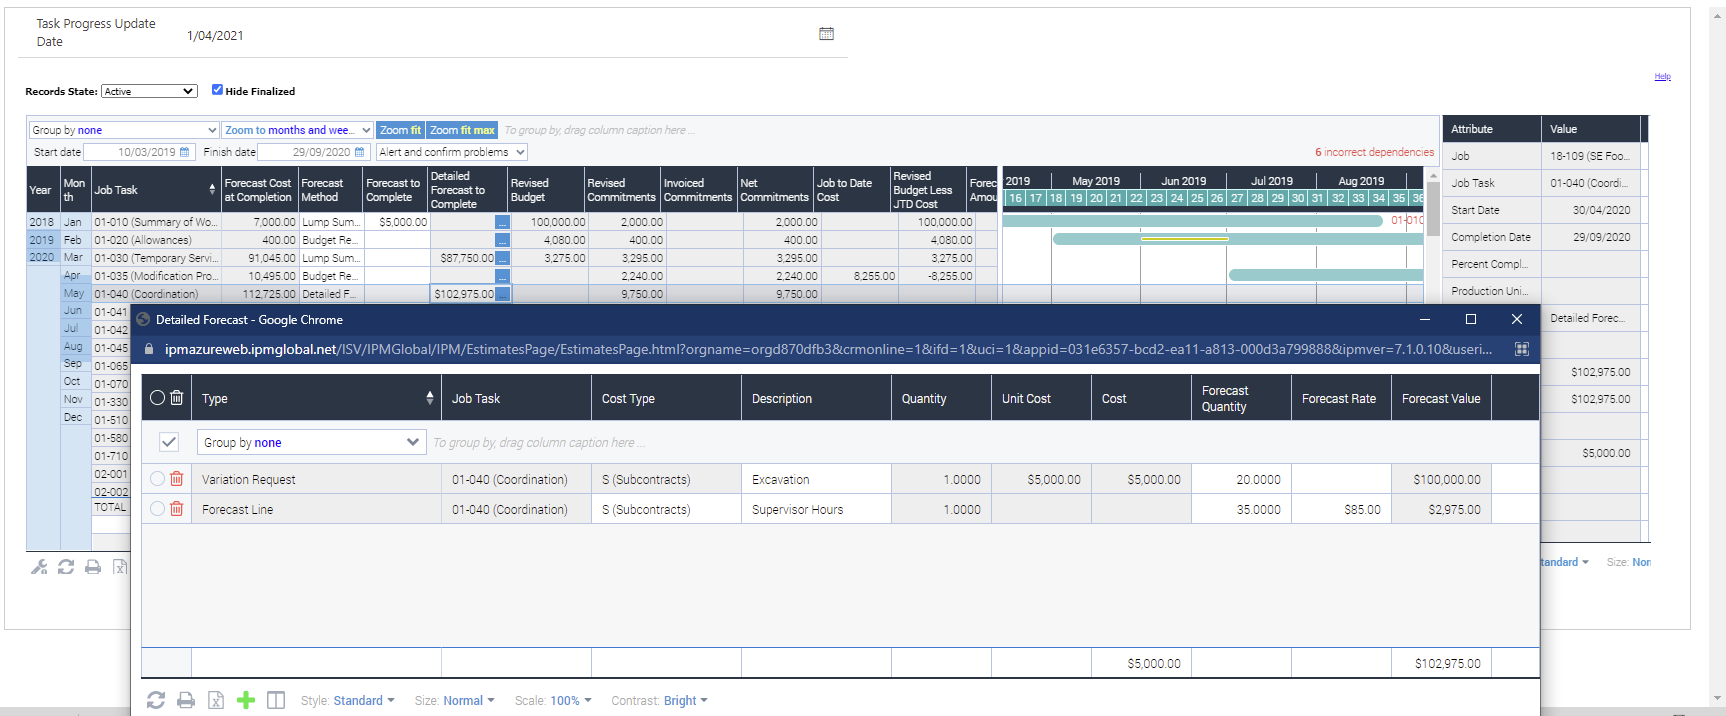Open detailed forecast ellipsis for 01-040 Coordination row
The height and width of the screenshot is (716, 1726).
(x=502, y=294)
